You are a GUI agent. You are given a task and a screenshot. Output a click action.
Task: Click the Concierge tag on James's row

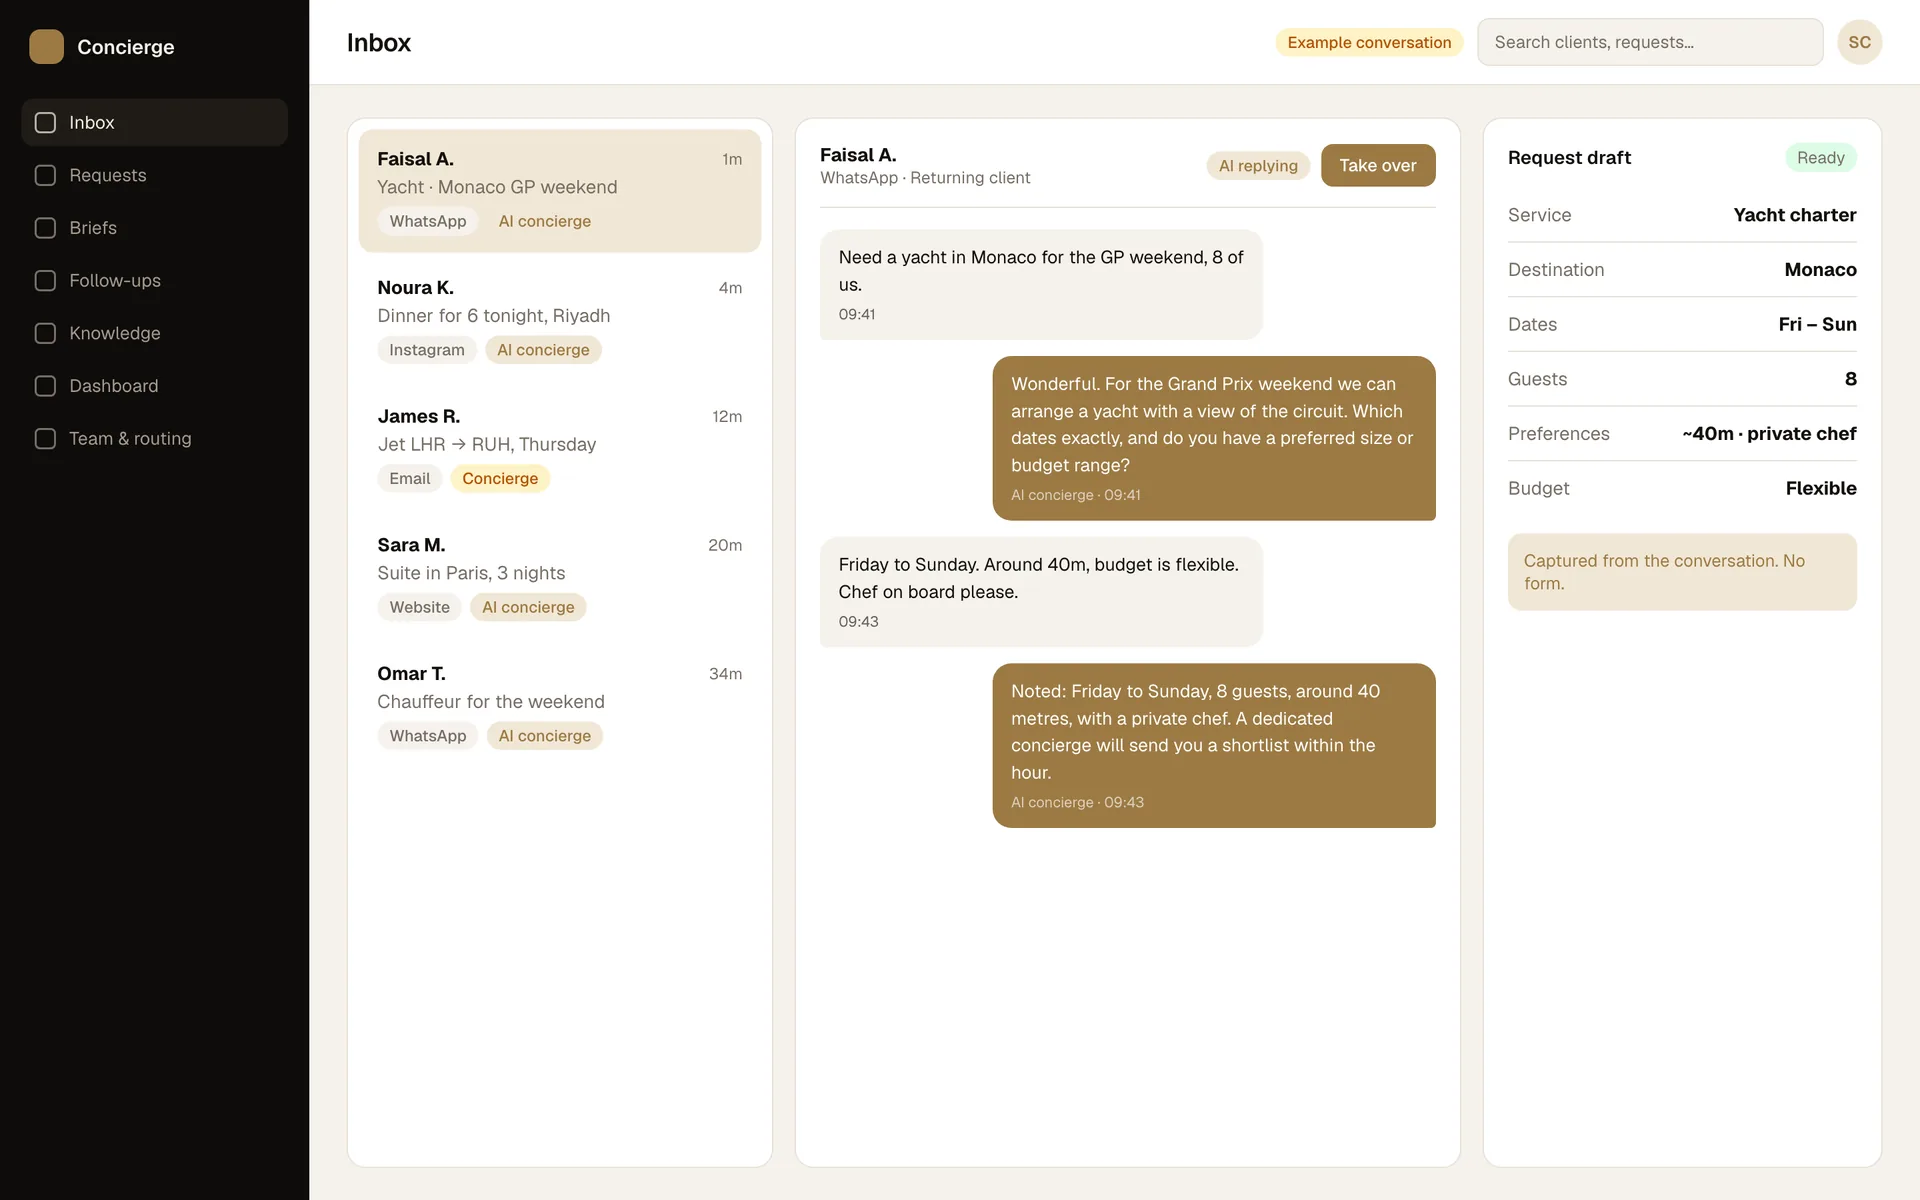(x=500, y=478)
